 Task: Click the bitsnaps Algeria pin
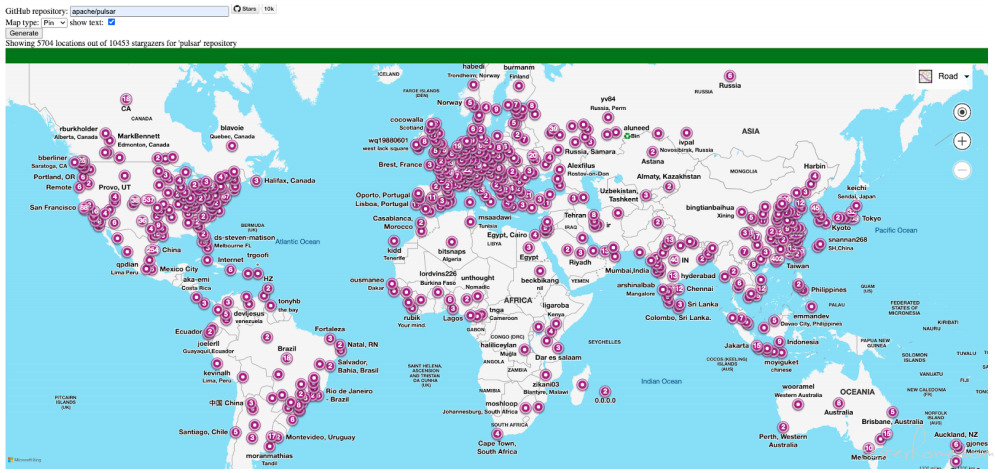pos(452,242)
